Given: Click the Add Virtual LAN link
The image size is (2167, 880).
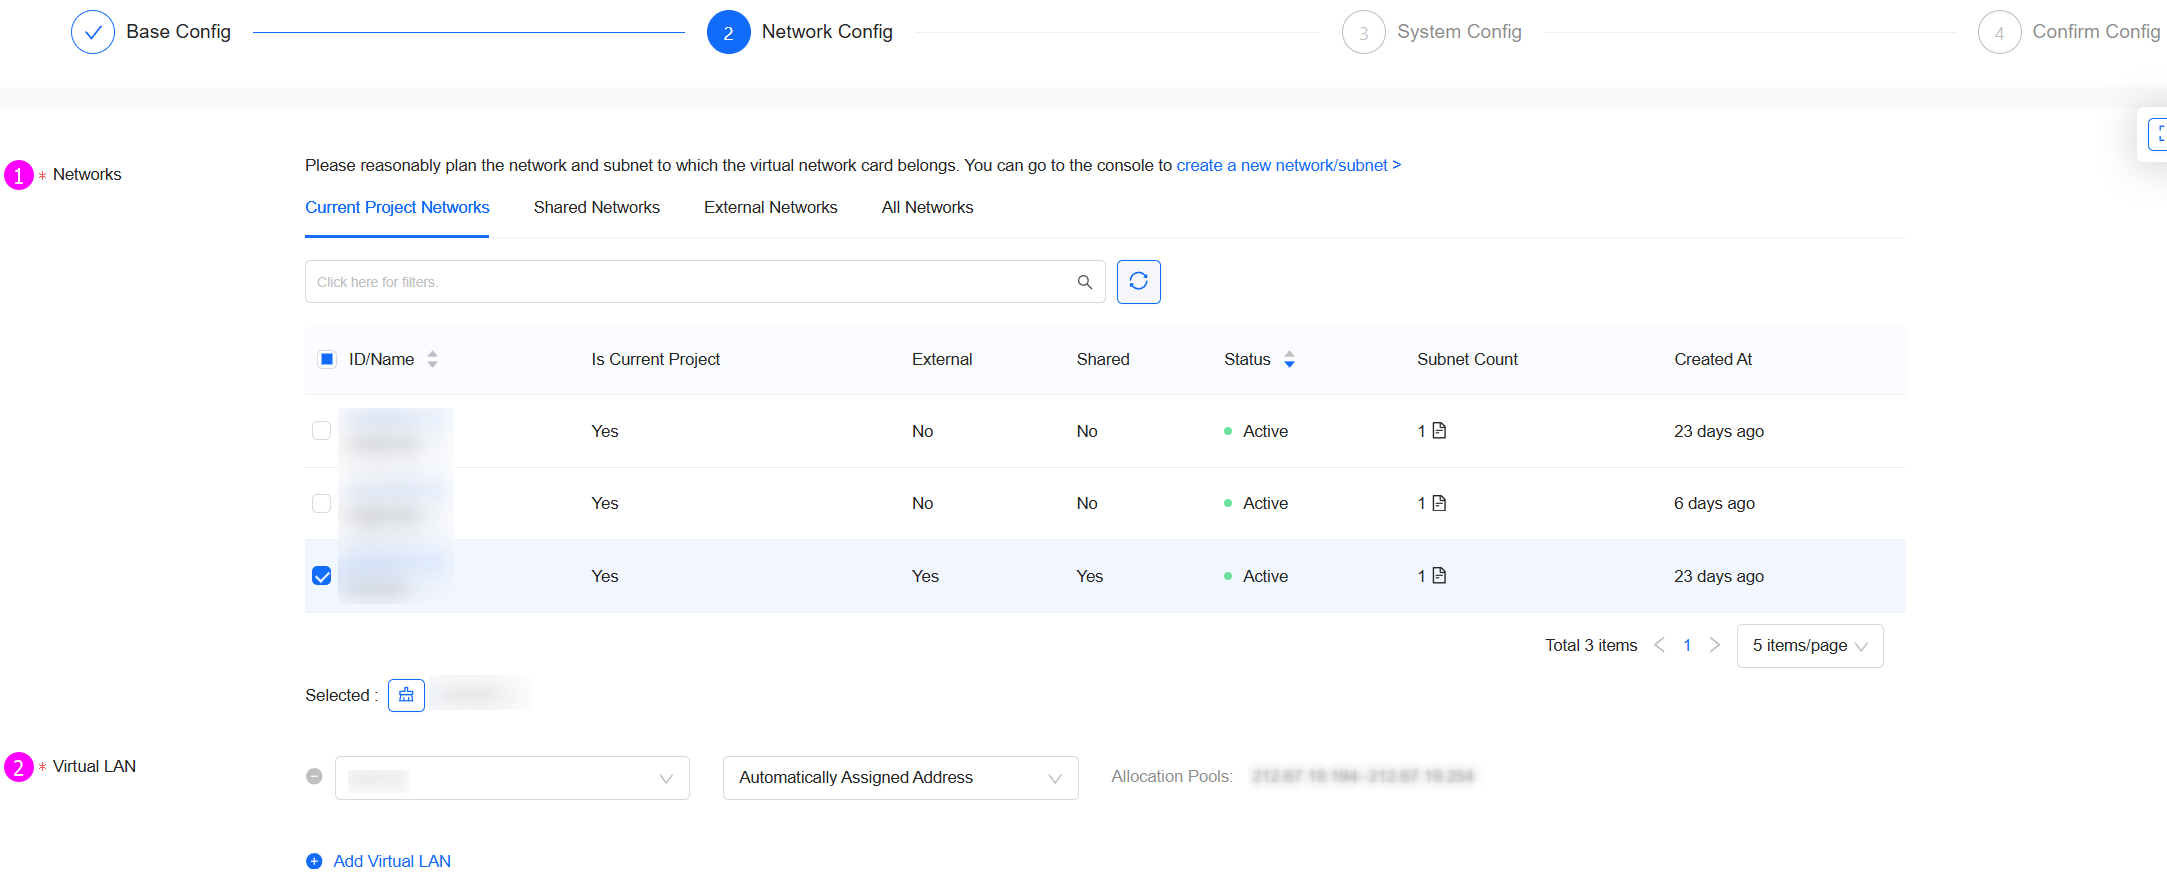Looking at the screenshot, I should coord(392,861).
